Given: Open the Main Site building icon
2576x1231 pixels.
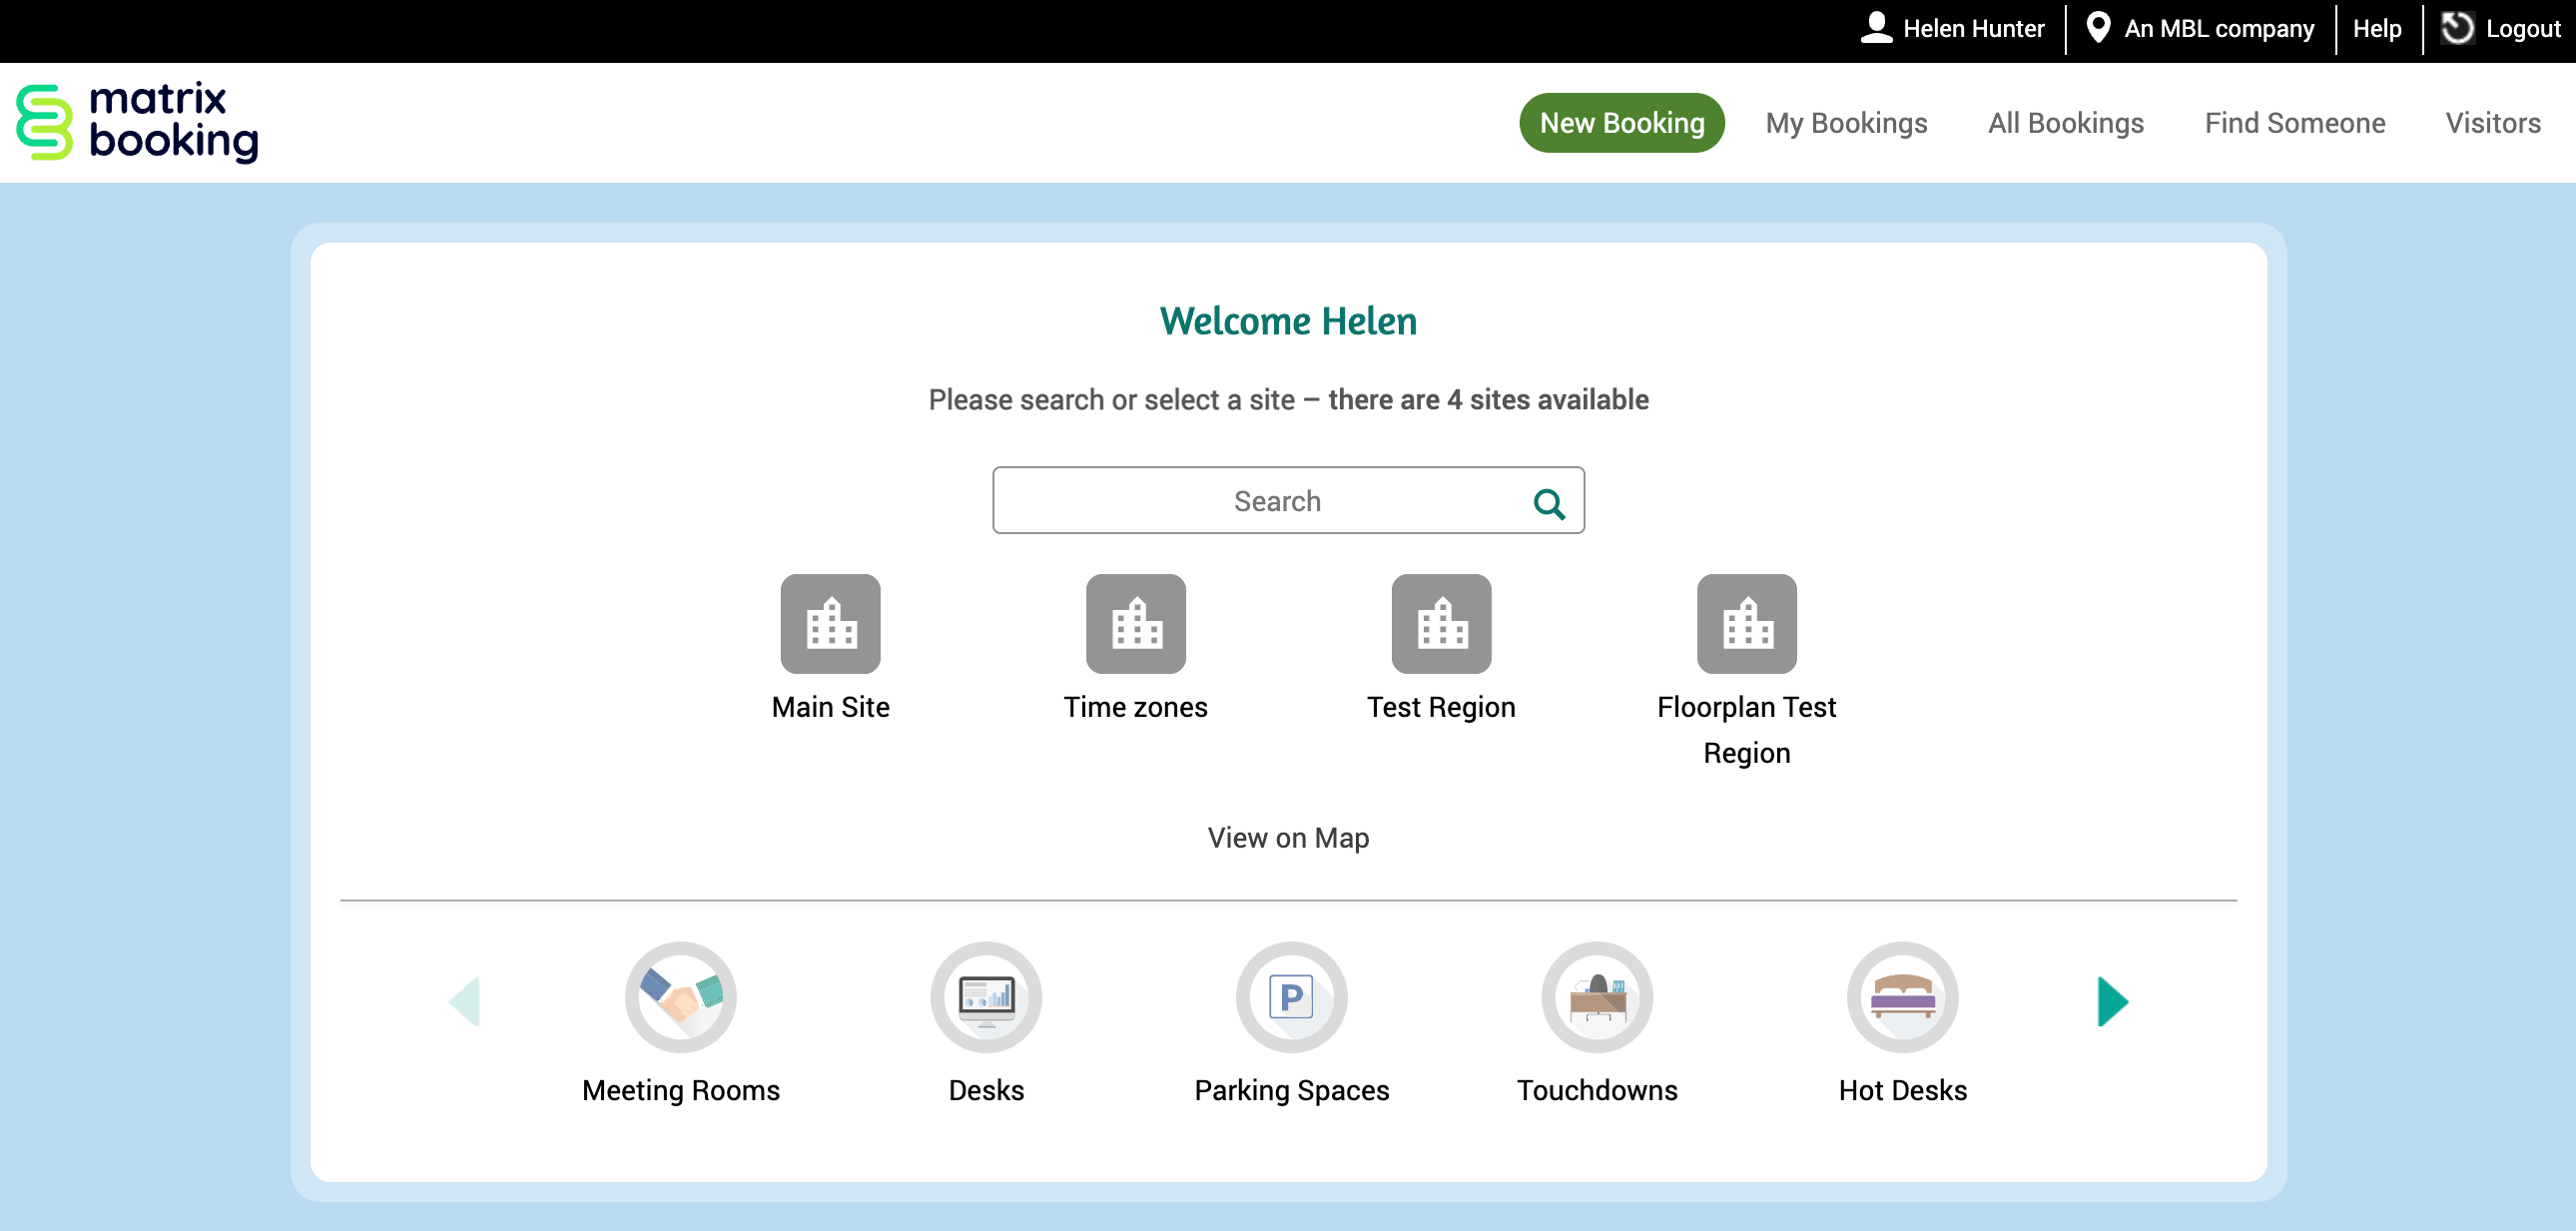Looking at the screenshot, I should (x=830, y=623).
